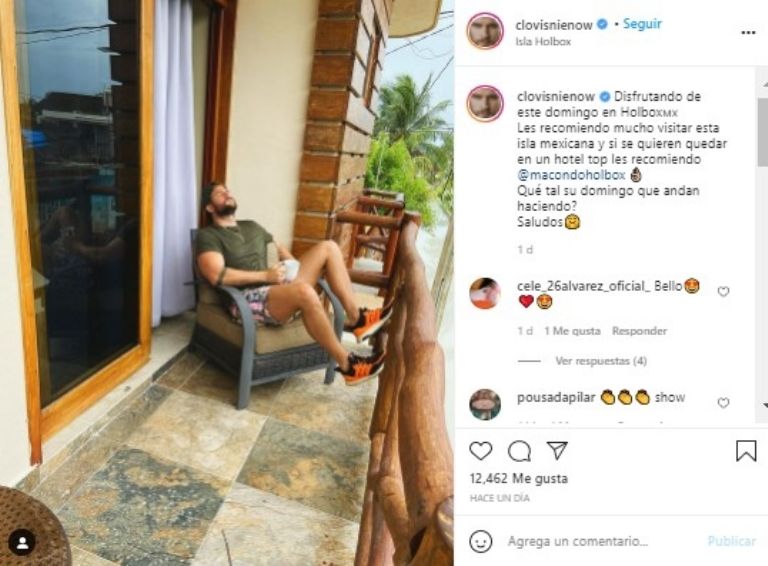Like cele_26alvarez_oficial_ comment heart
768x566 pixels.
[723, 292]
